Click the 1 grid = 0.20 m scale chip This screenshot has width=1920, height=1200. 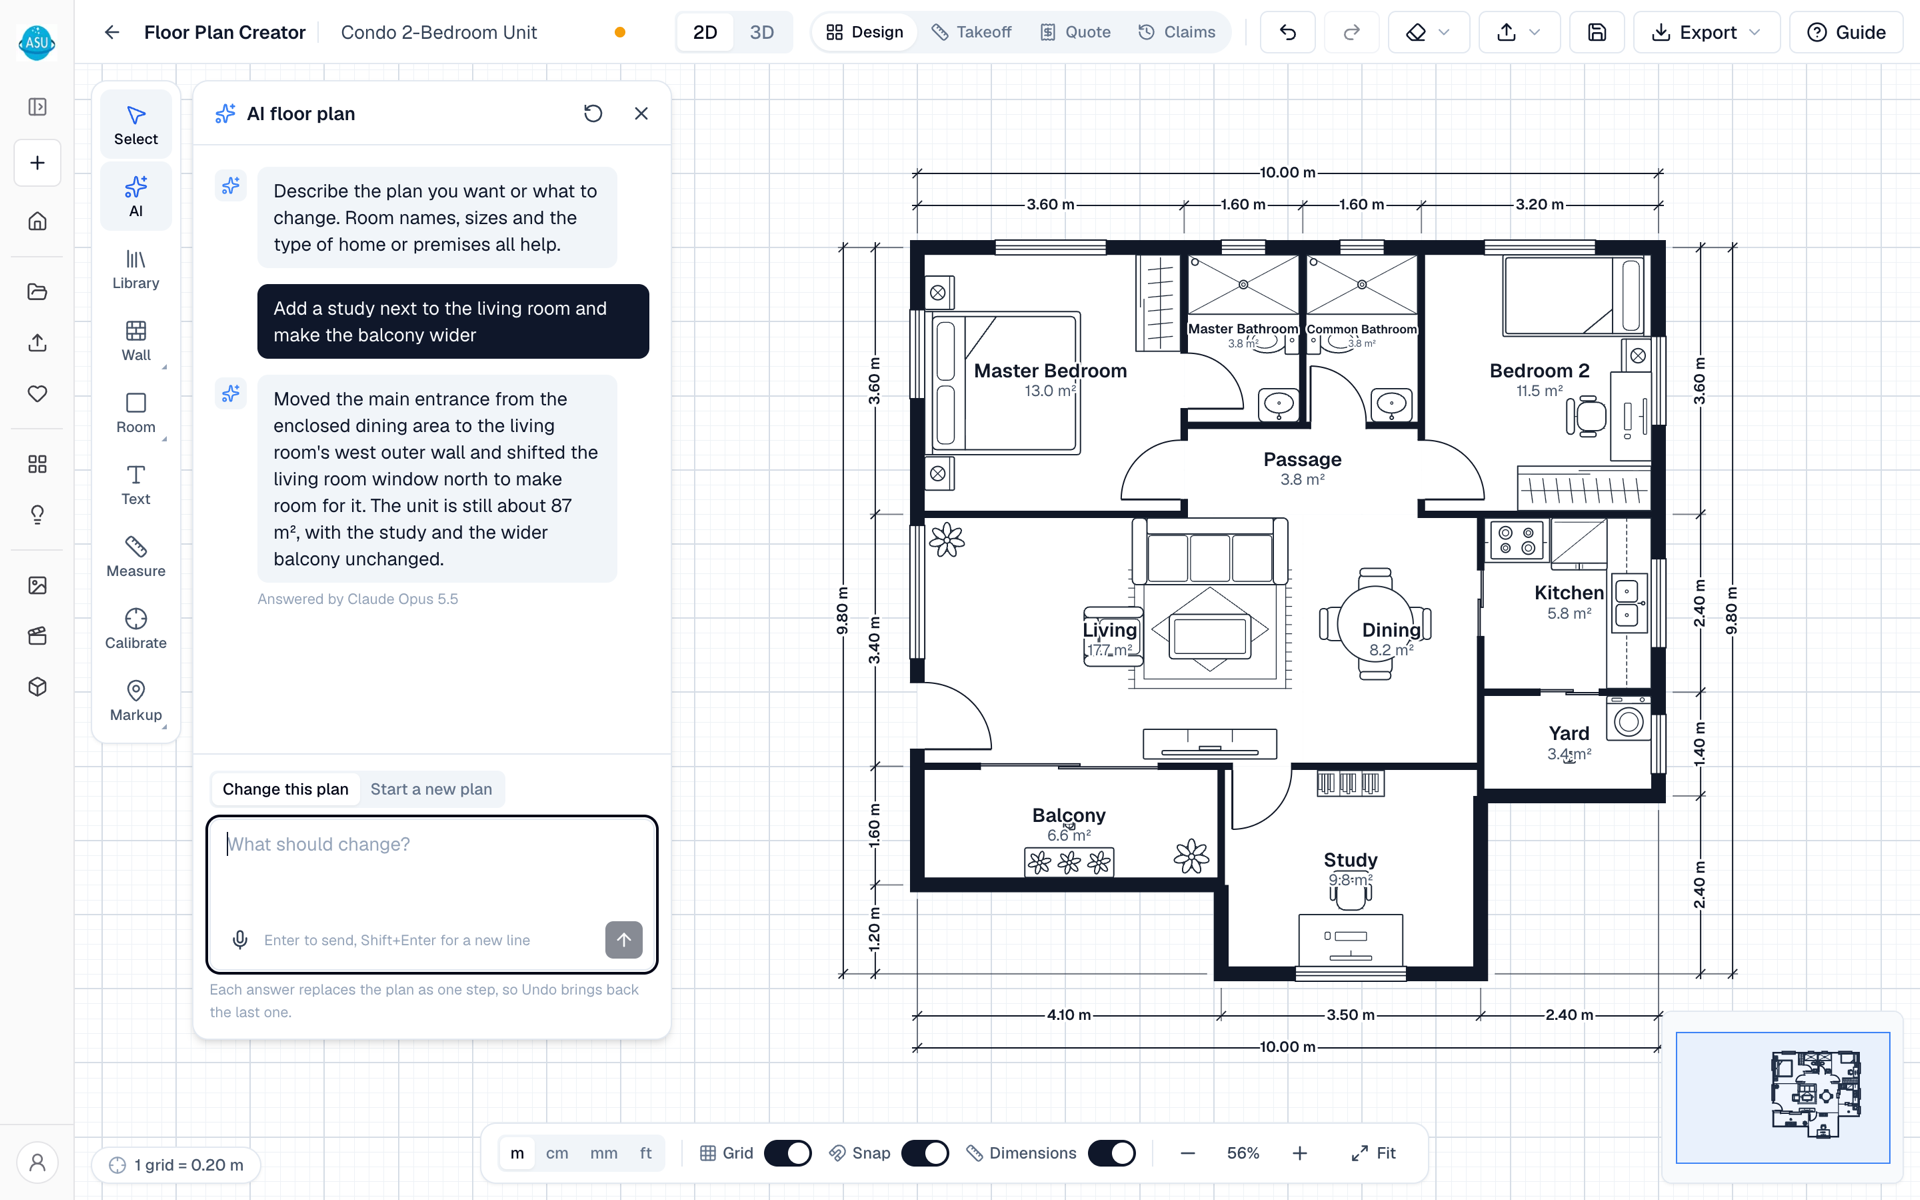point(176,1165)
